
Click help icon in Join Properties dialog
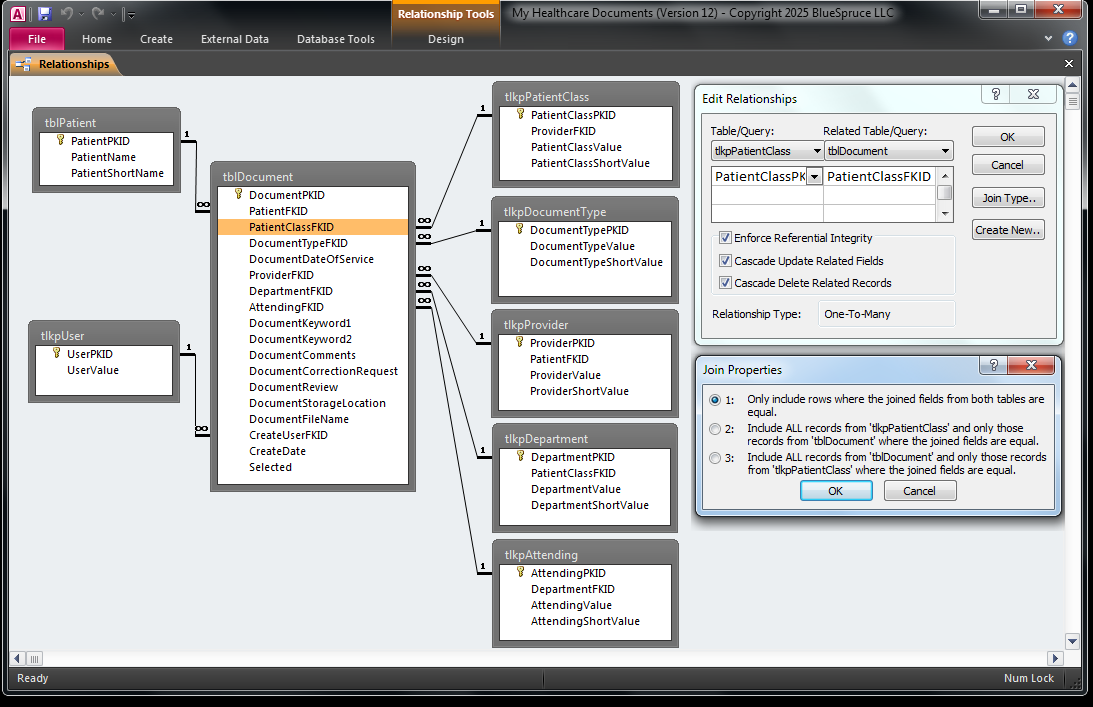(995, 367)
